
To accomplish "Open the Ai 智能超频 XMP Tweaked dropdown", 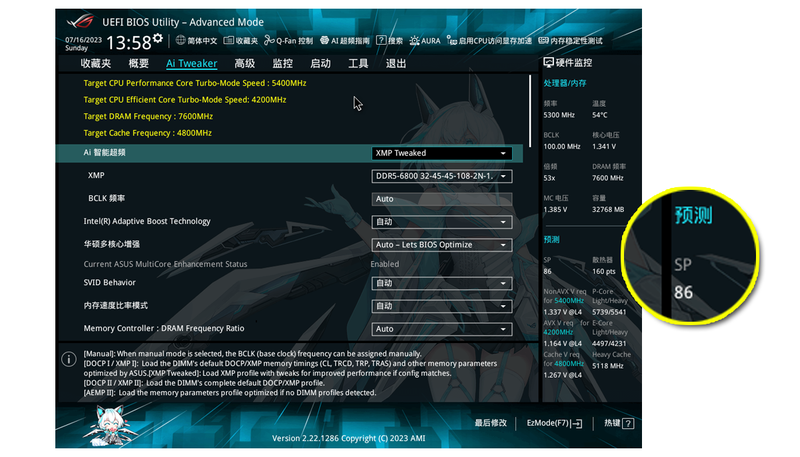I will coord(442,153).
